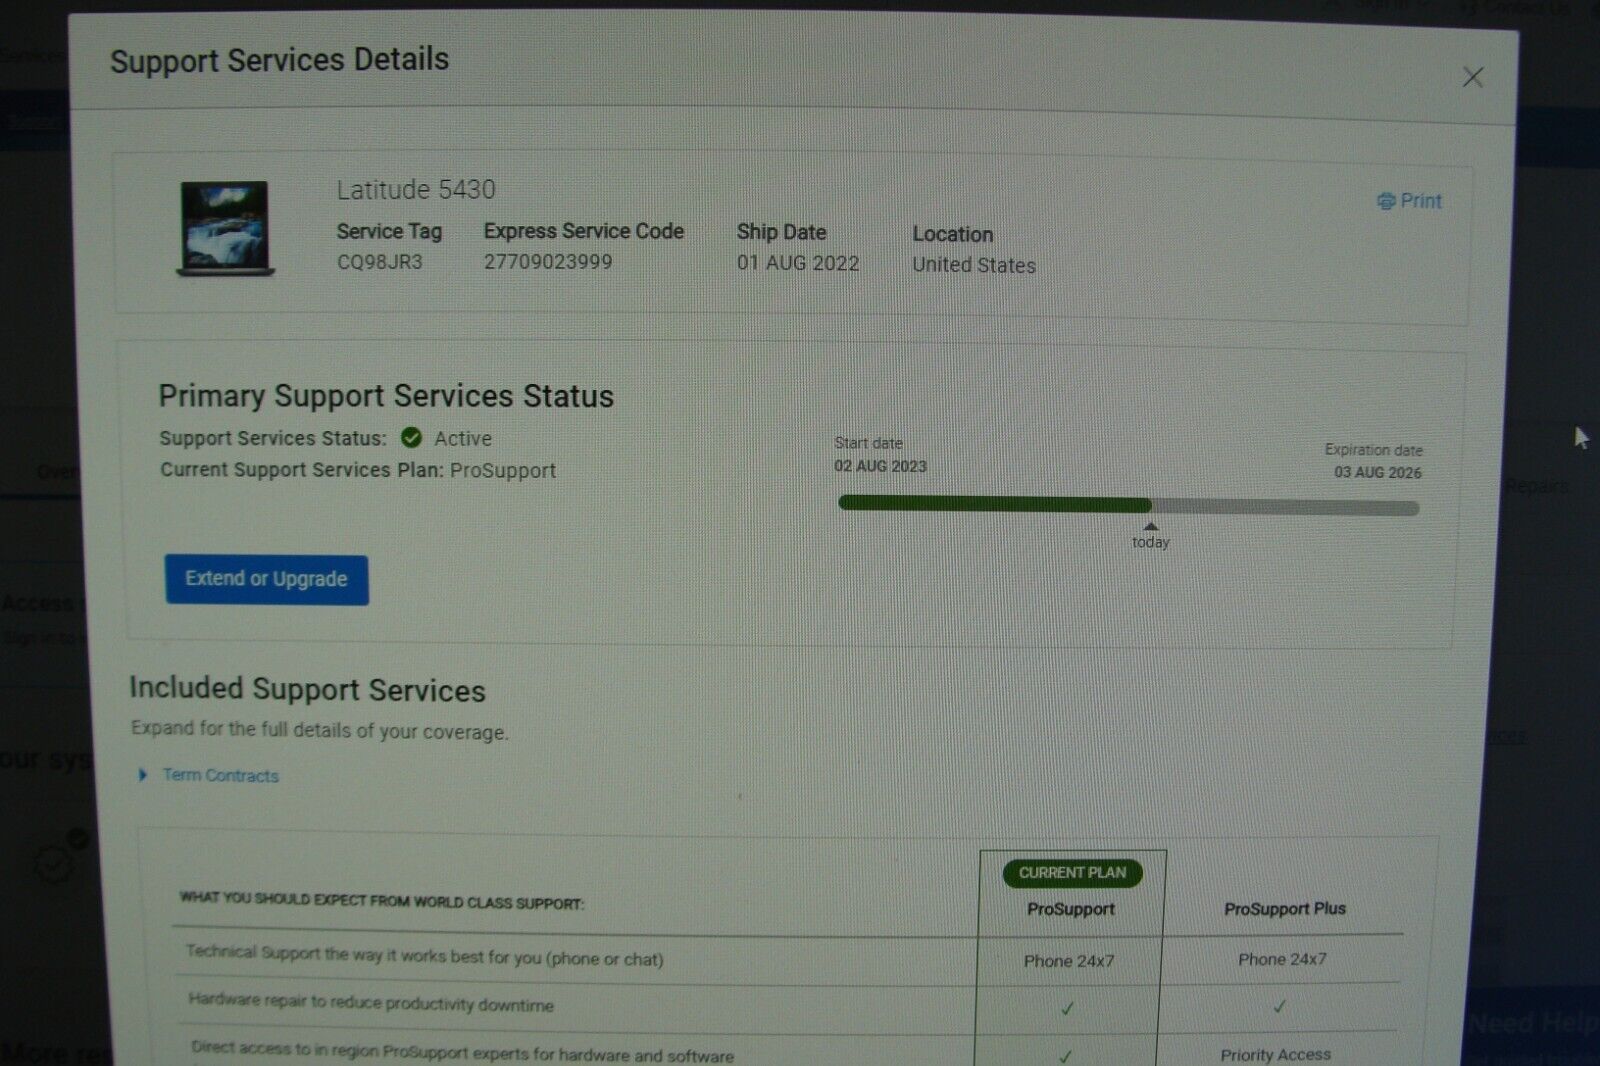The width and height of the screenshot is (1600, 1066).
Task: Click Current Support Services Plan: ProSupport text
Action: pos(358,469)
